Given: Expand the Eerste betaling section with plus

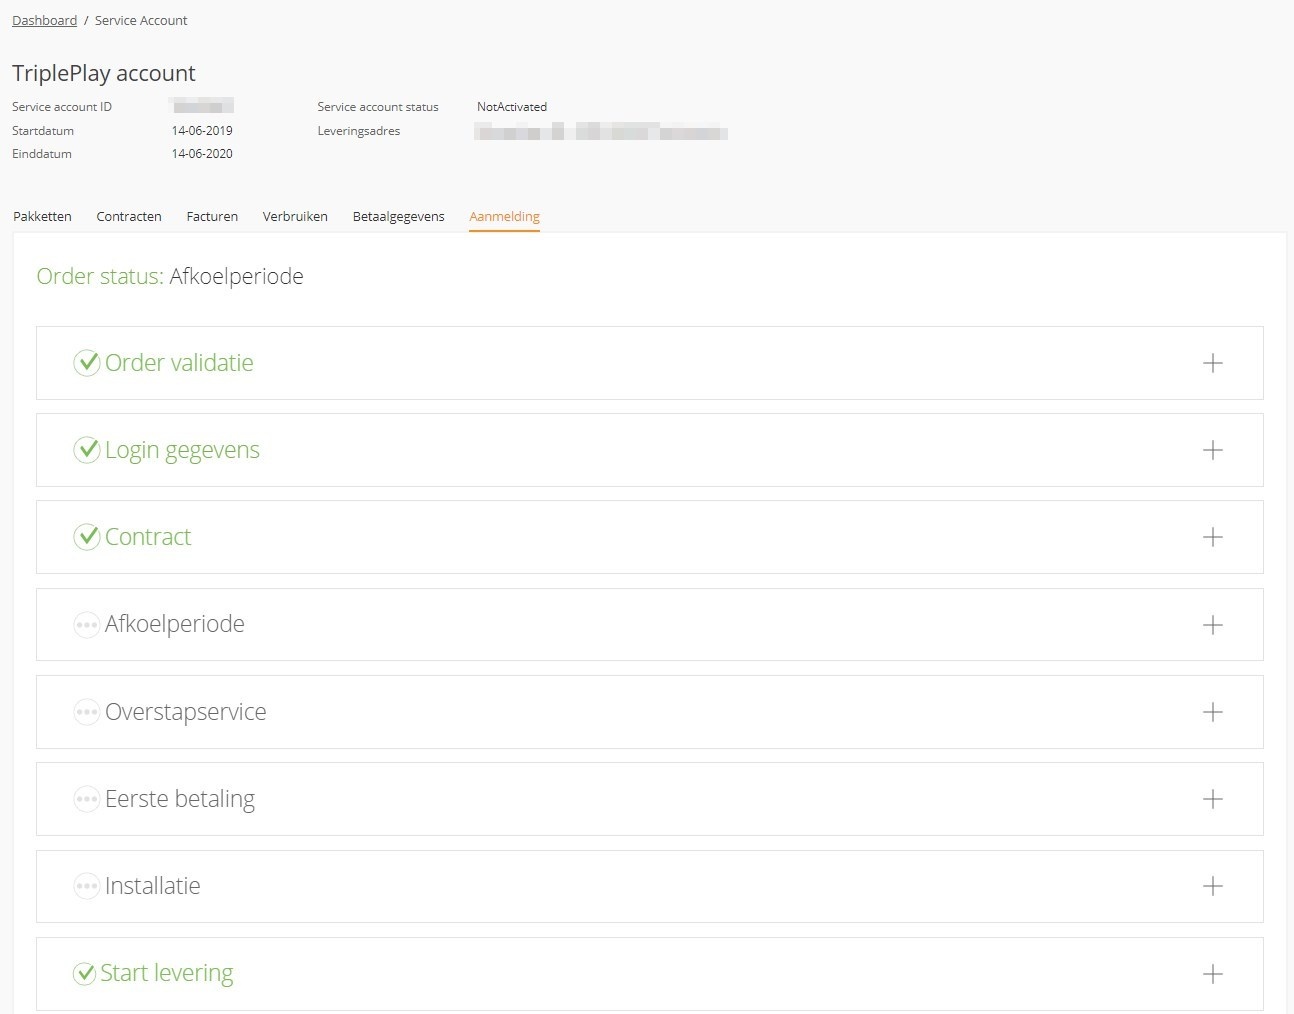Looking at the screenshot, I should (1212, 799).
